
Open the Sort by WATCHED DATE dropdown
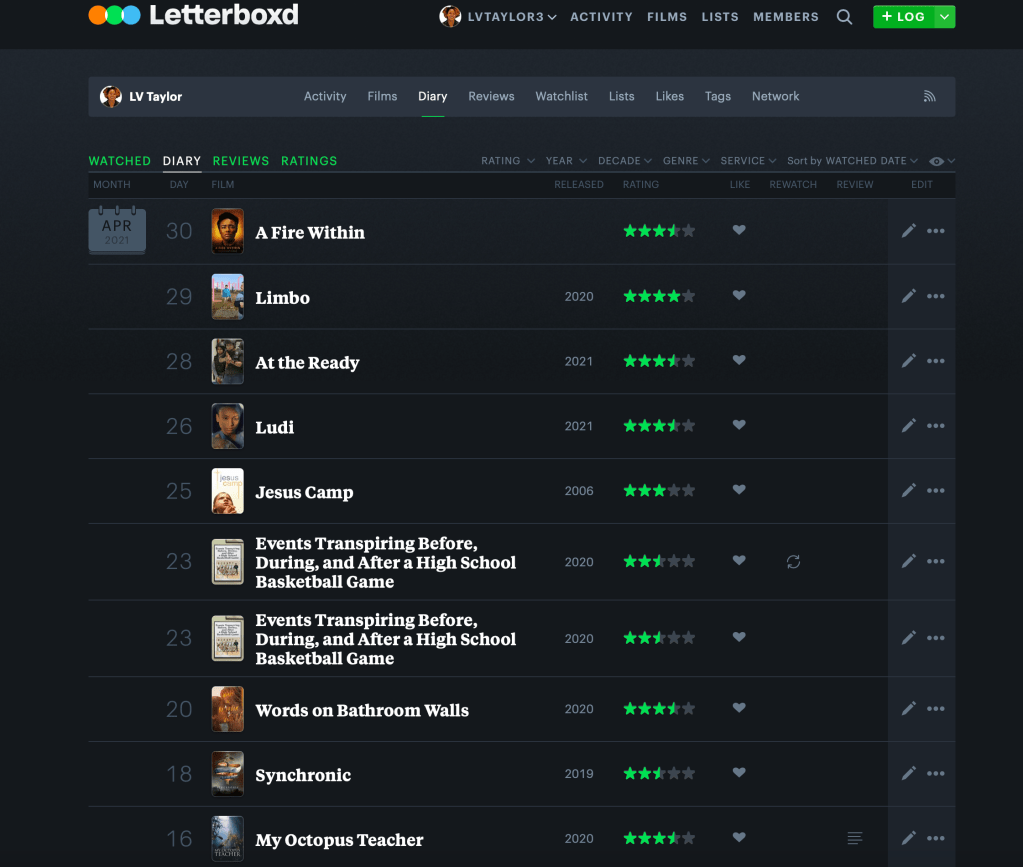point(851,161)
